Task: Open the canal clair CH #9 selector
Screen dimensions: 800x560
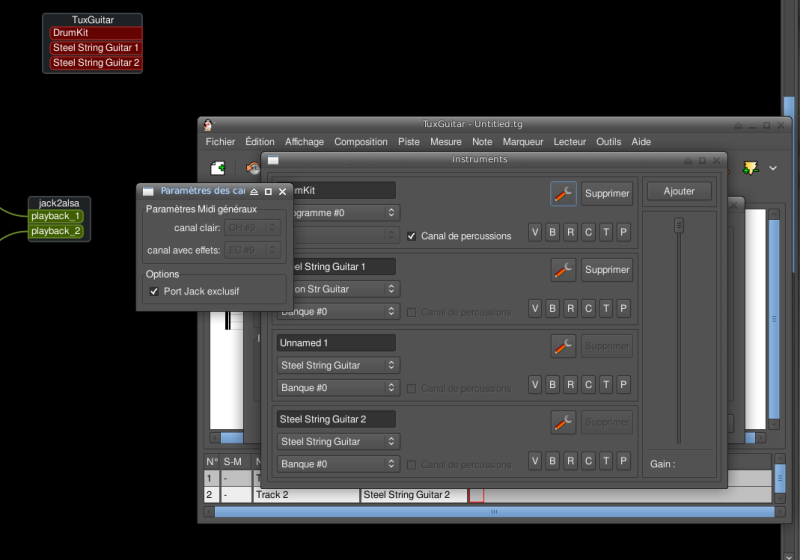Action: tap(253, 227)
